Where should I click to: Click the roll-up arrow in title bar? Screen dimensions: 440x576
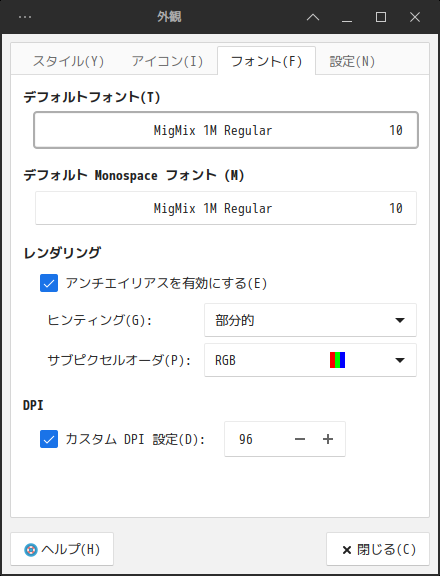click(313, 17)
